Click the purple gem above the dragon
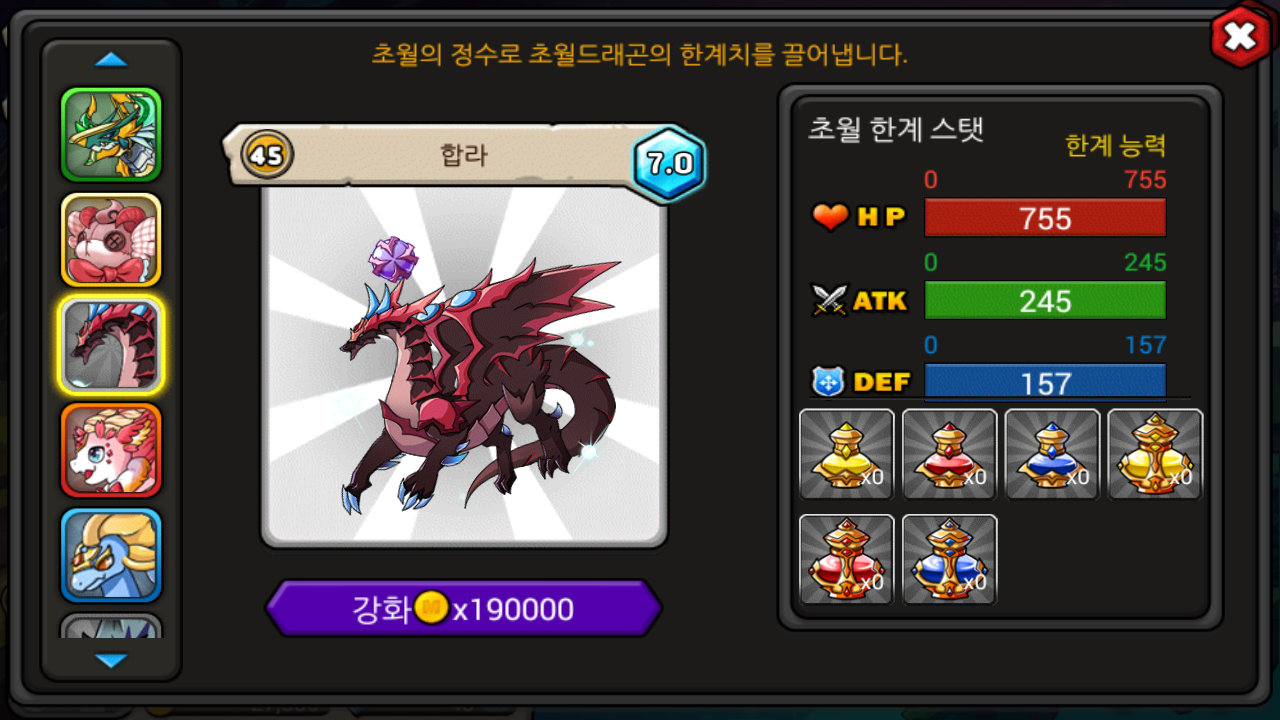The image size is (1280, 720). 392,258
